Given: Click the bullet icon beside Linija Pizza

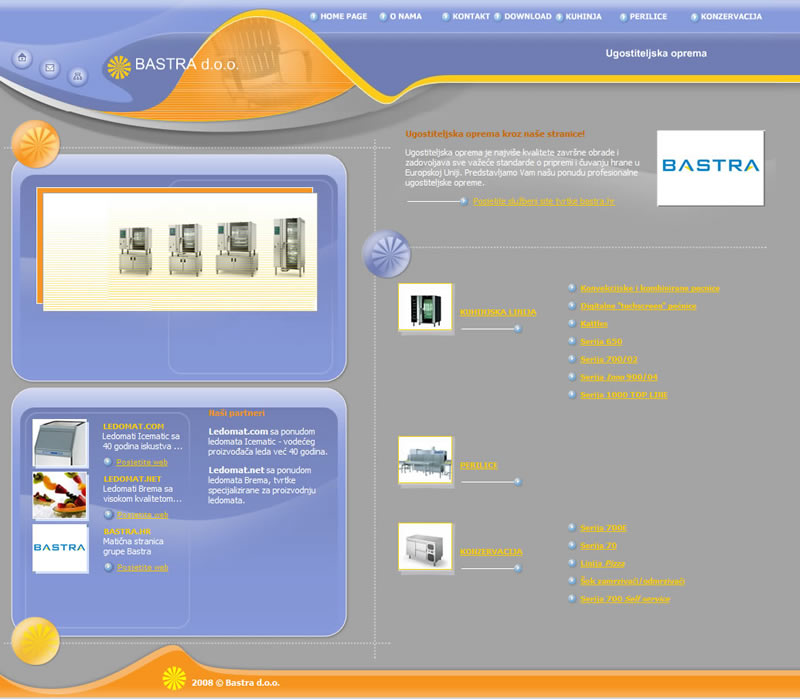Looking at the screenshot, I should pos(572,563).
